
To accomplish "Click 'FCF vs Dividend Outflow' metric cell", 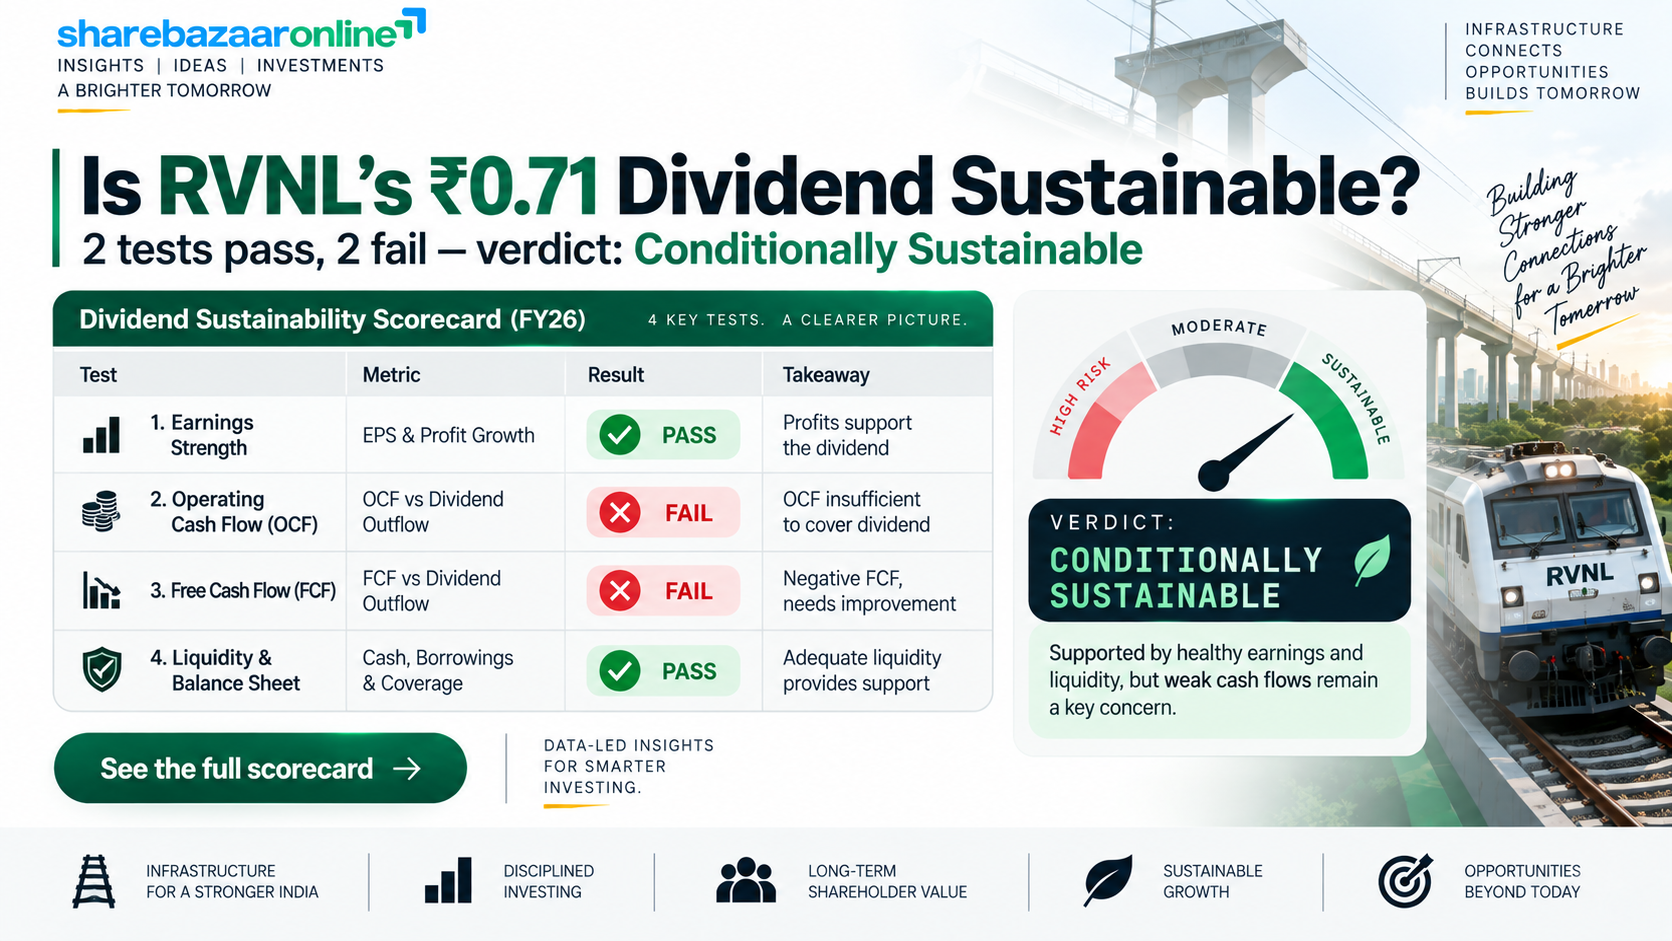I will pos(431,591).
